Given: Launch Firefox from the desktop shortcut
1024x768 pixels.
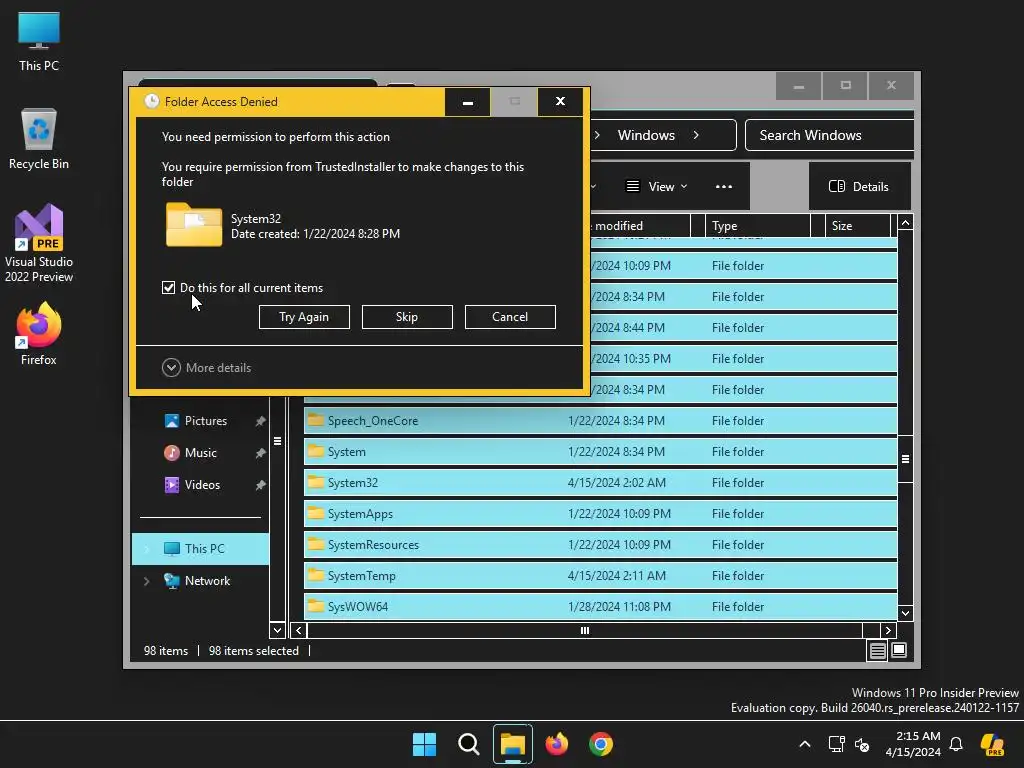Looking at the screenshot, I should (x=39, y=334).
